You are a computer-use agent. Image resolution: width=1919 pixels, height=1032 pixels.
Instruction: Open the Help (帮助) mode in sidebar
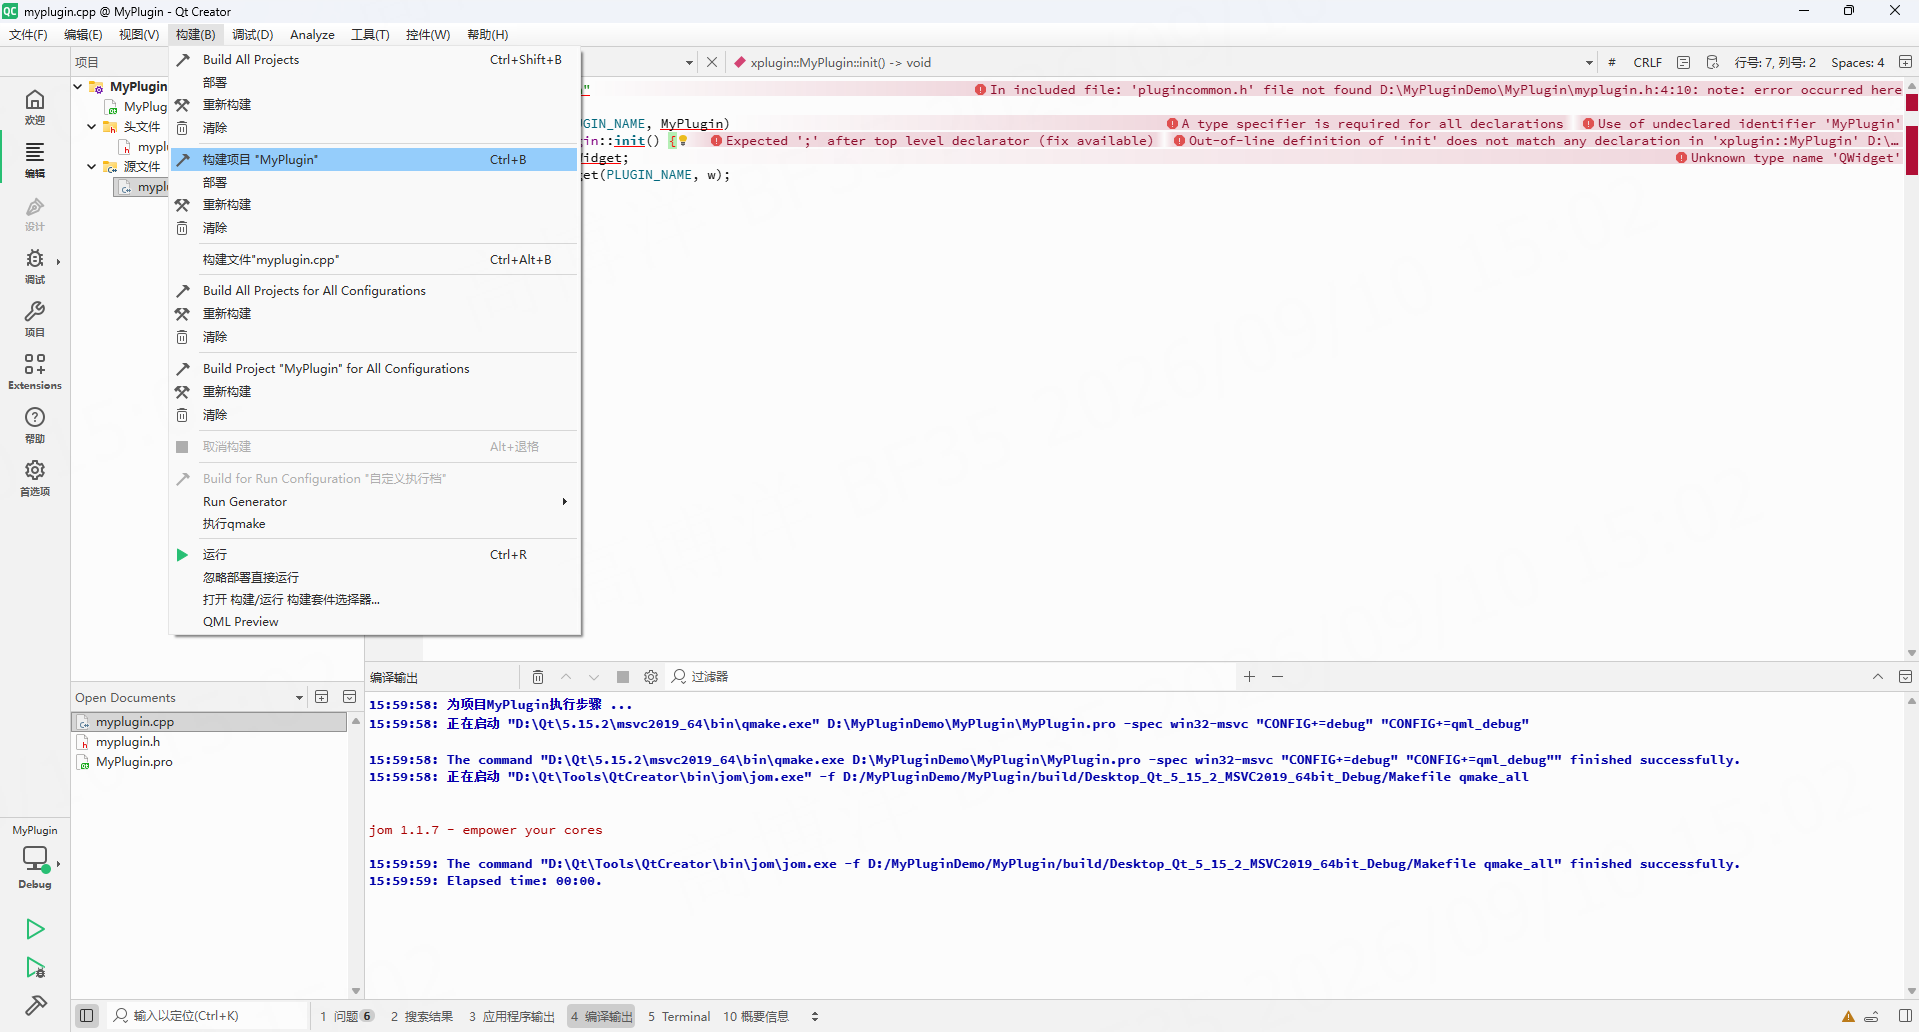[x=35, y=425]
